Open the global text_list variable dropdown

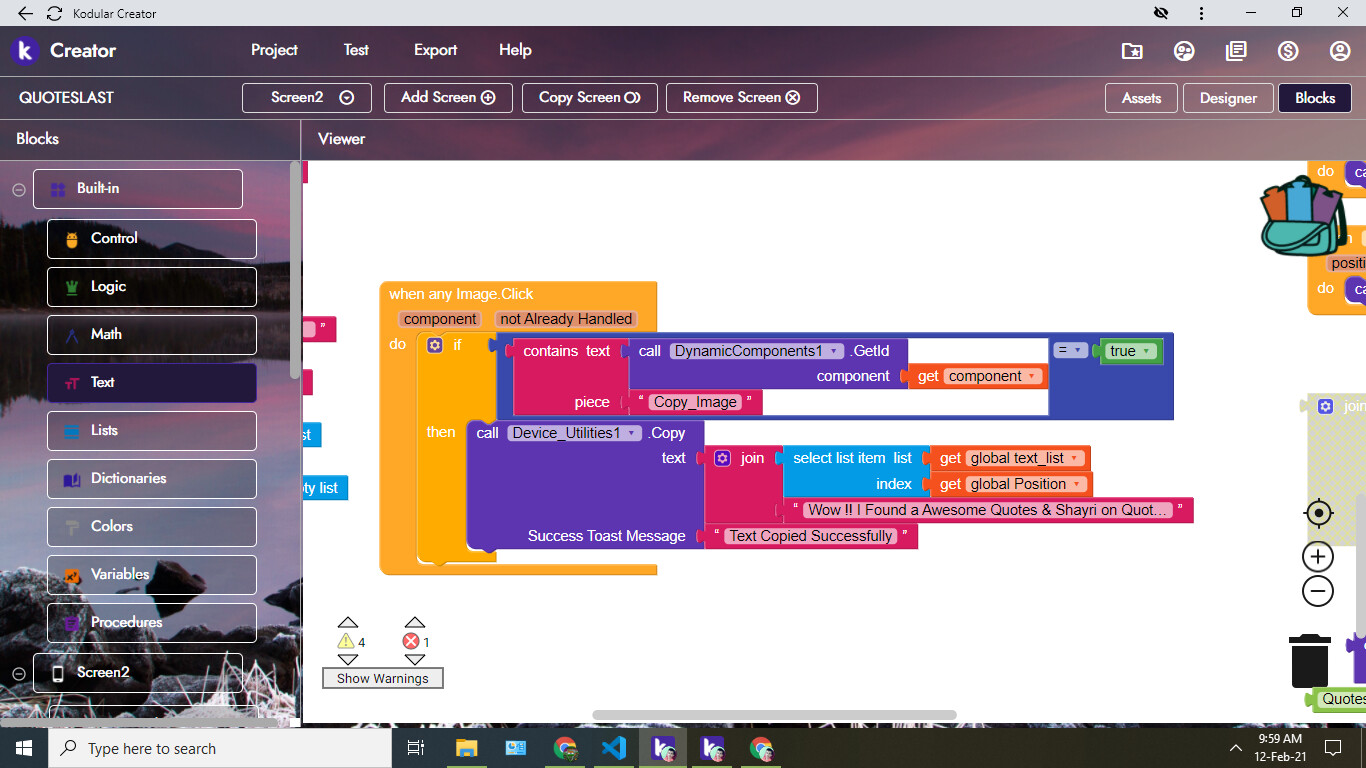coord(1075,458)
